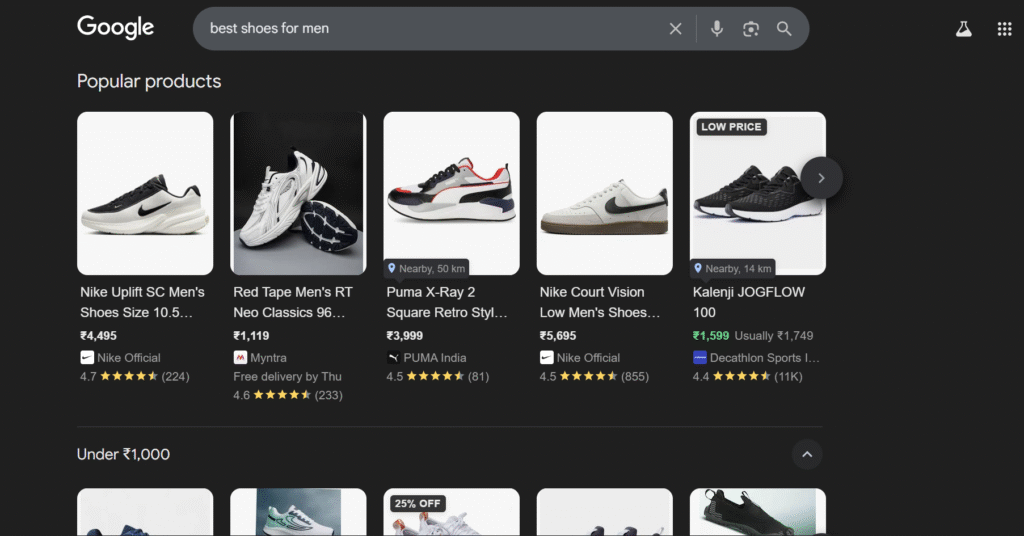Open Red Tape Men's RT Neo Classics
This screenshot has height=536, width=1024.
(x=290, y=302)
